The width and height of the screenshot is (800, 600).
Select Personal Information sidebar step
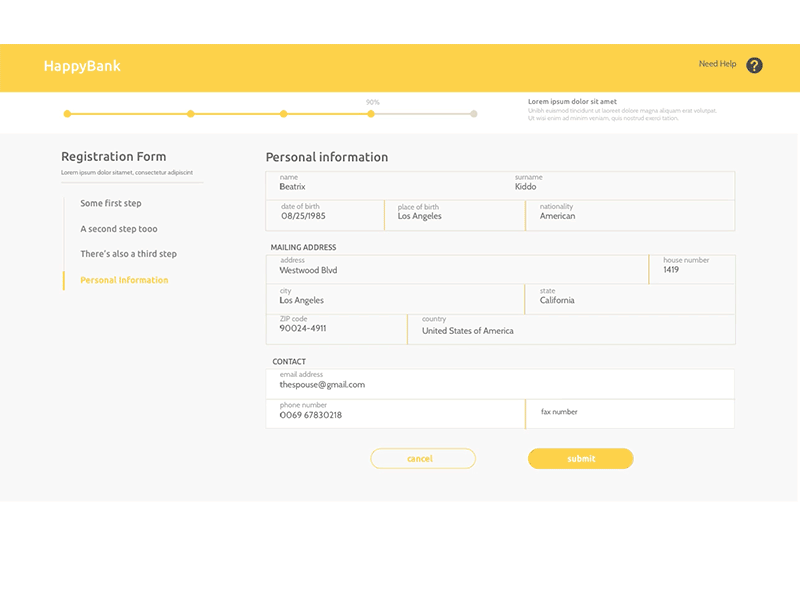coord(124,280)
